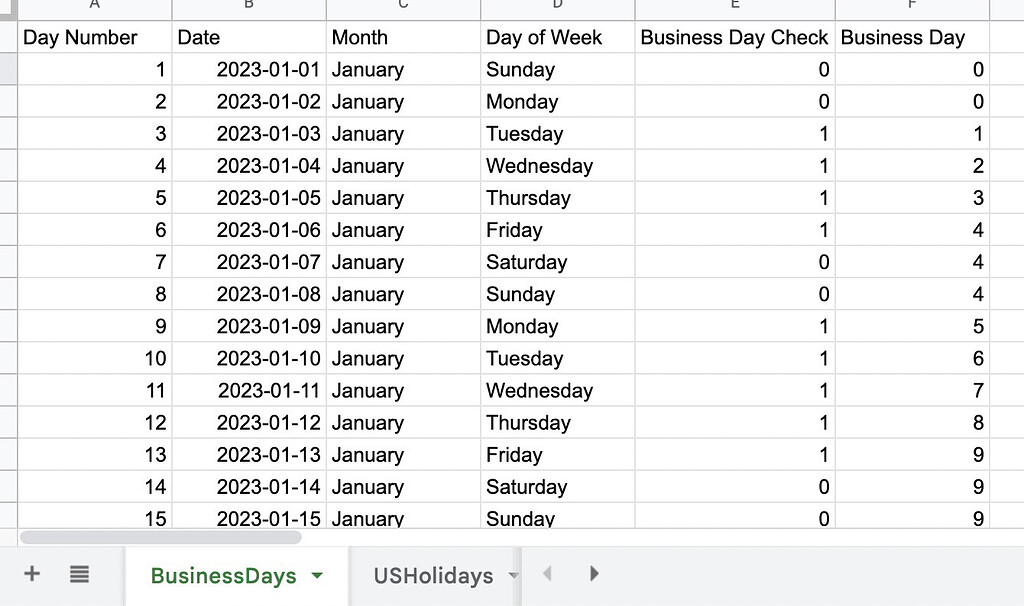The image size is (1024, 606).
Task: Switch to the USHolidays sheet tab
Action: pyautogui.click(x=433, y=576)
